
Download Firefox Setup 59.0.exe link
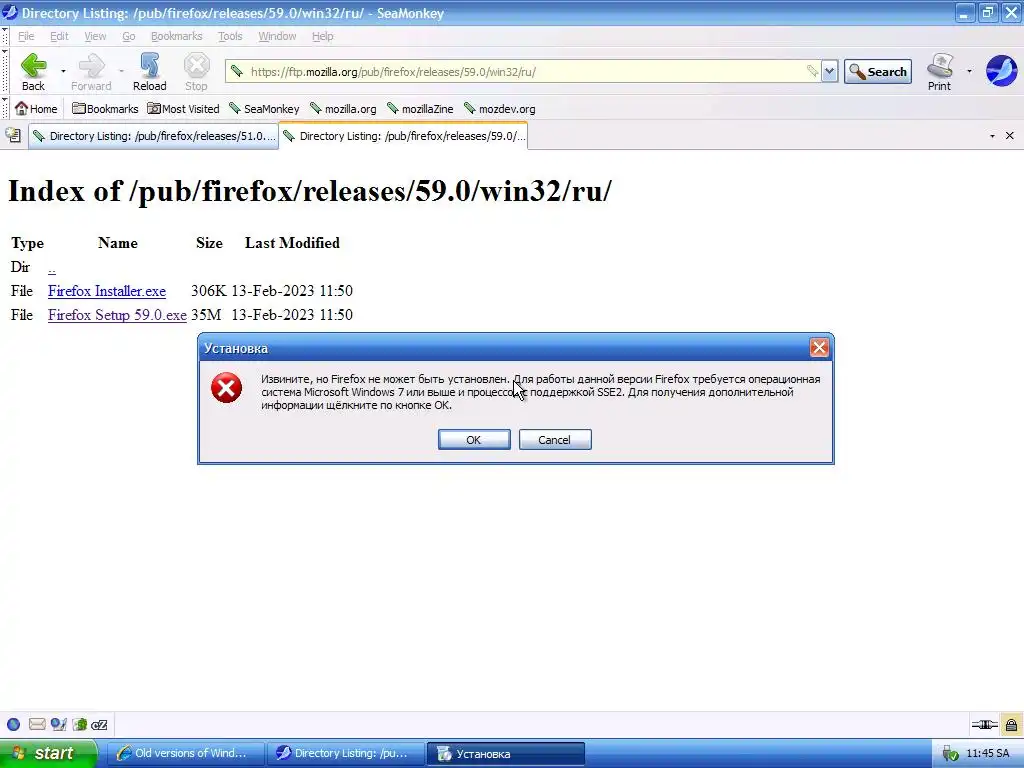click(118, 315)
